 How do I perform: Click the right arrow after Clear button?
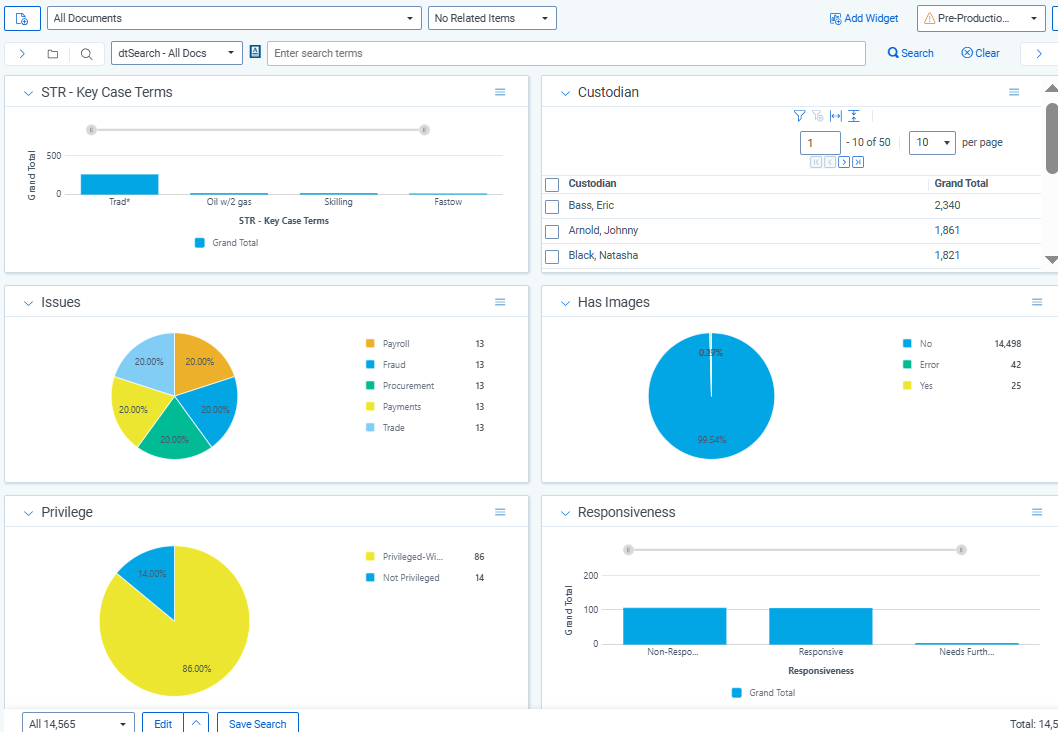point(1039,54)
